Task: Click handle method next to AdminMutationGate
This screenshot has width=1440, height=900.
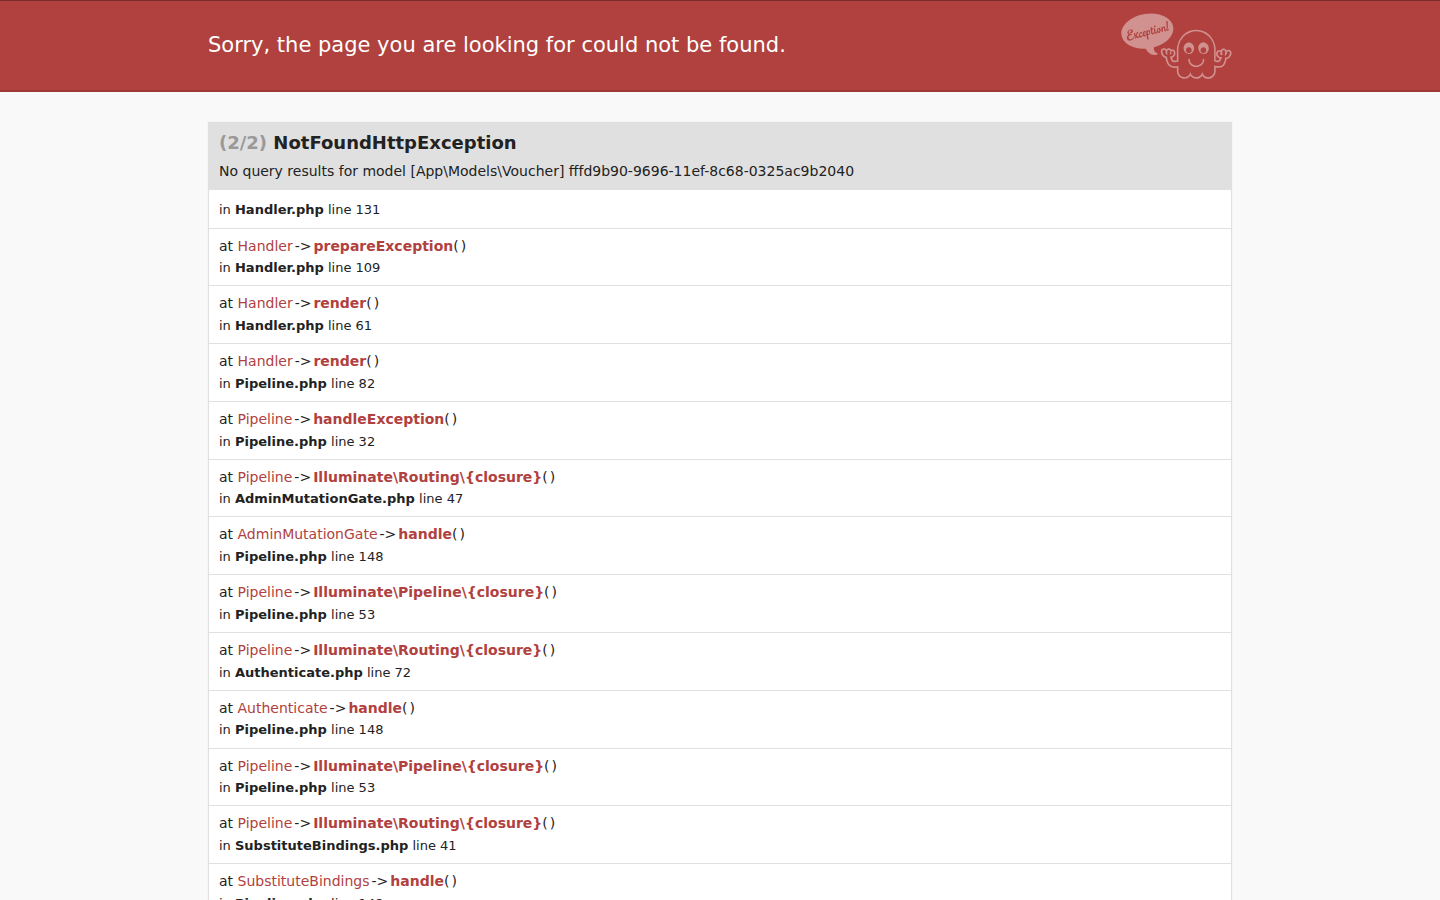Action: [425, 534]
